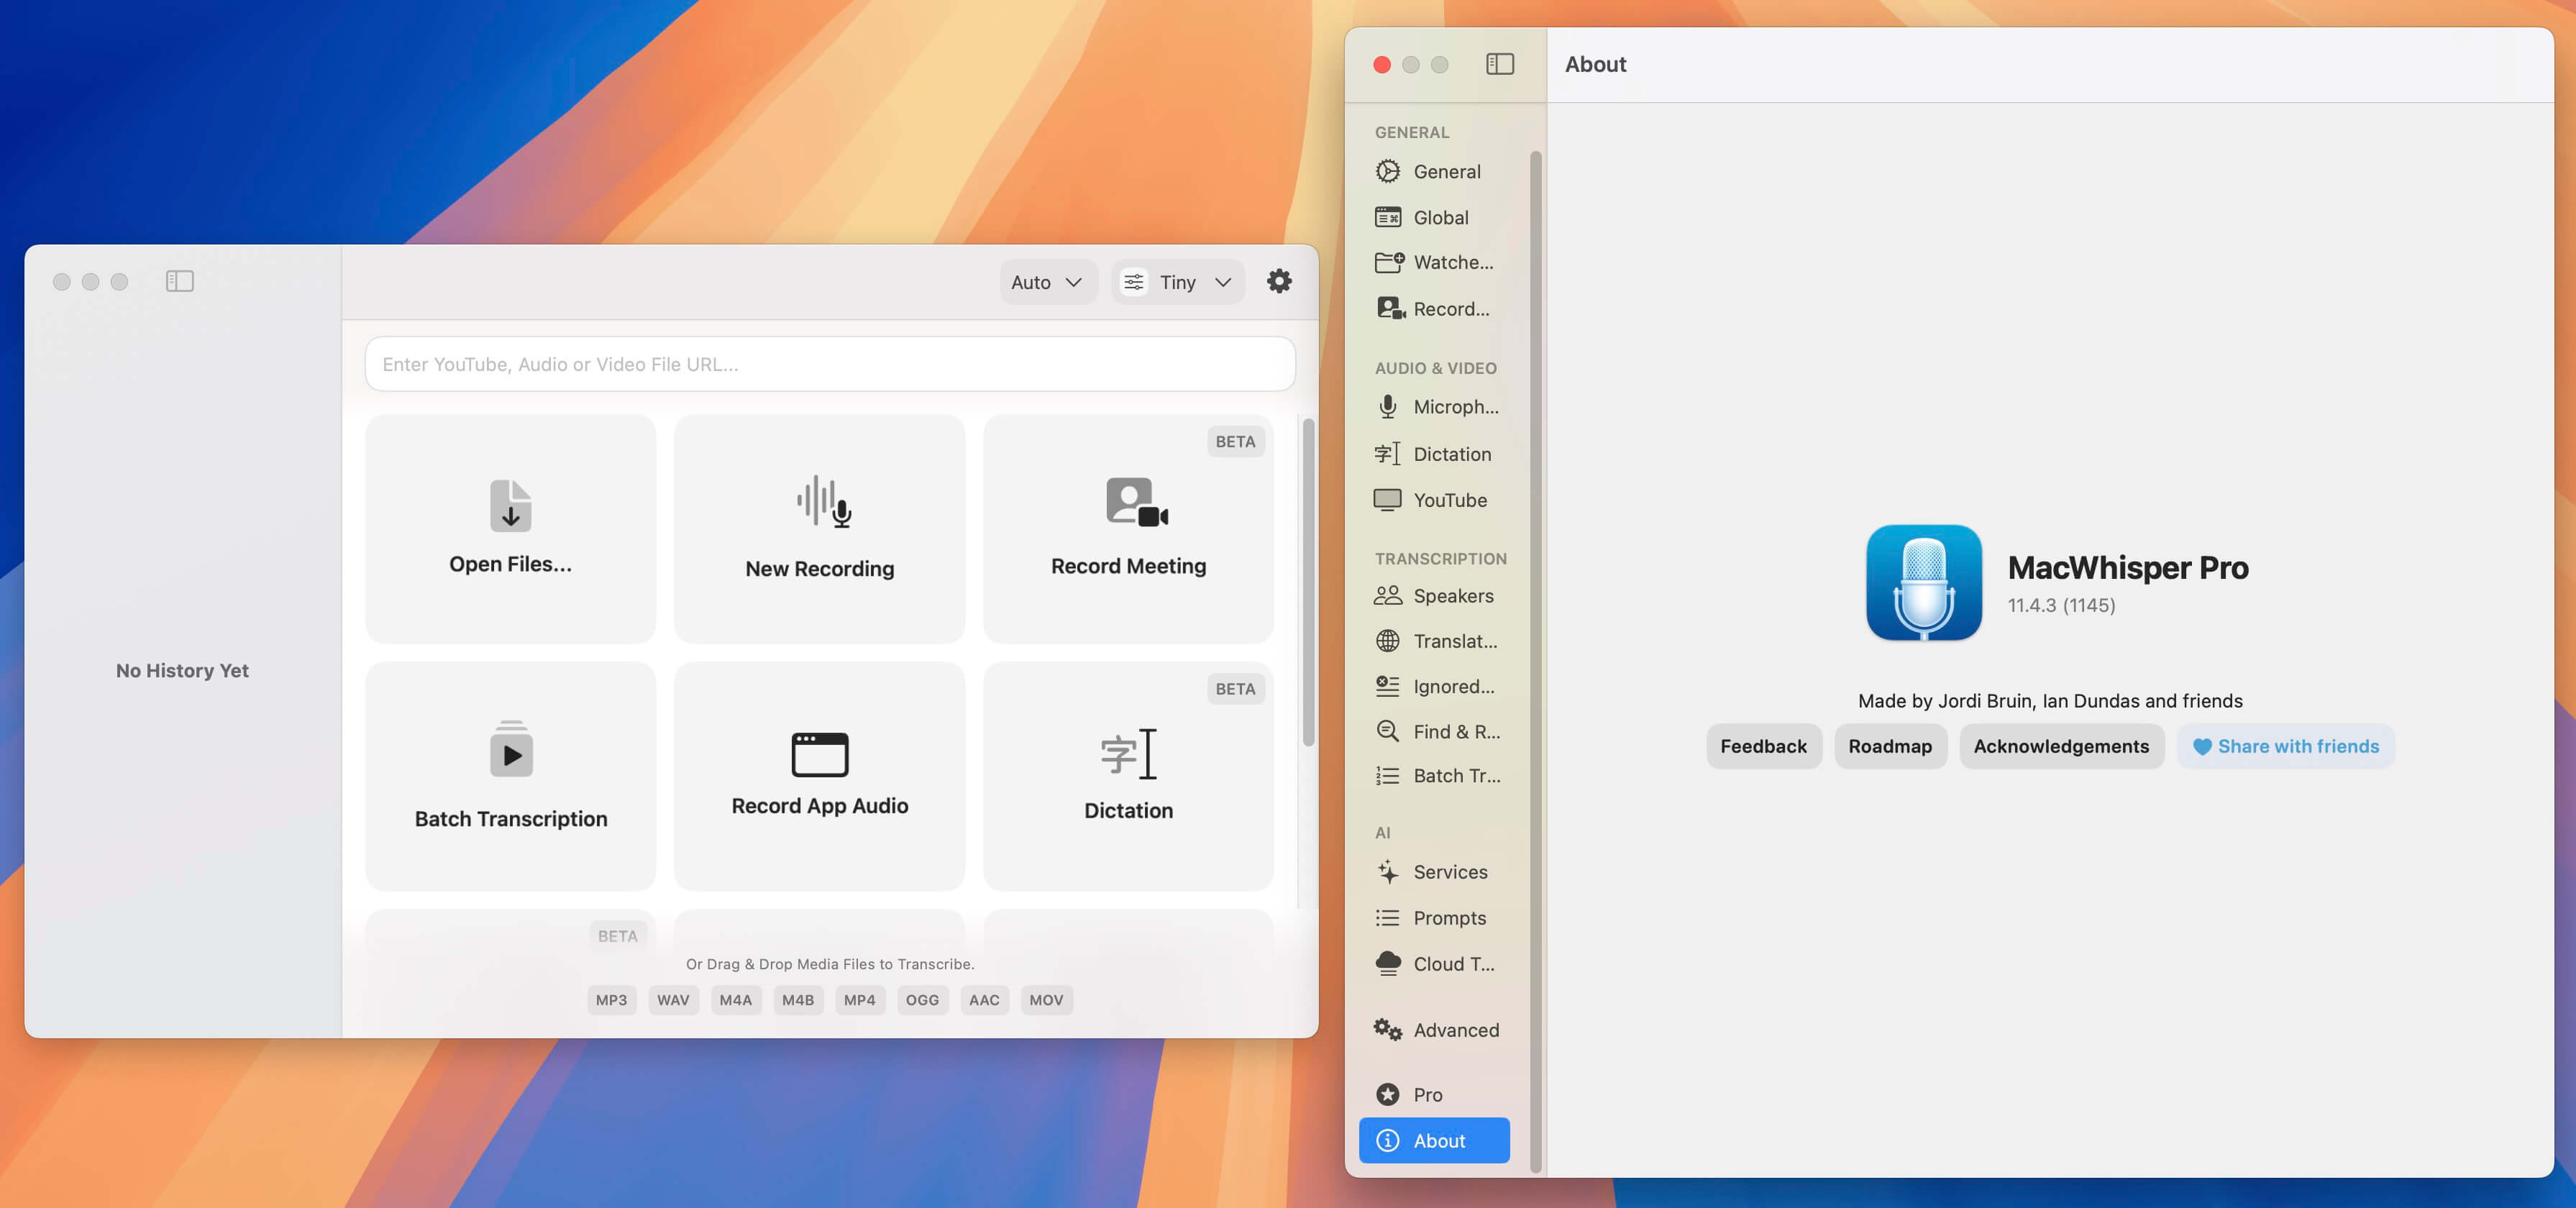
Task: Click MacWhisper Pro microphone app icon
Action: click(1923, 583)
